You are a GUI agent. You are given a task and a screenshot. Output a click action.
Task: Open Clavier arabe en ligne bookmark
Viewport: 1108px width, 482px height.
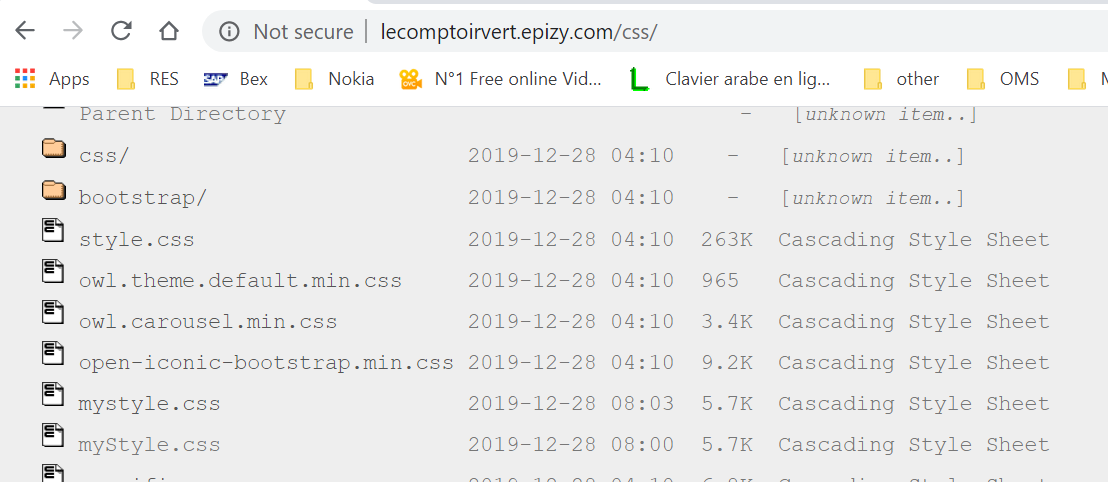(x=731, y=79)
